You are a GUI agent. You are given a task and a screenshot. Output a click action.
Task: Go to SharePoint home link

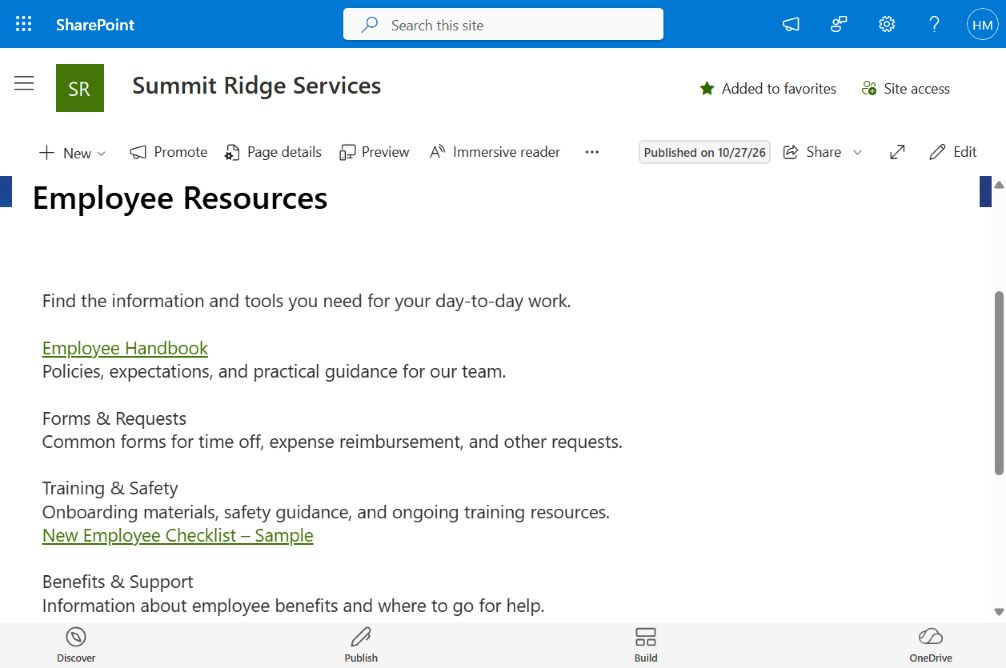(95, 25)
